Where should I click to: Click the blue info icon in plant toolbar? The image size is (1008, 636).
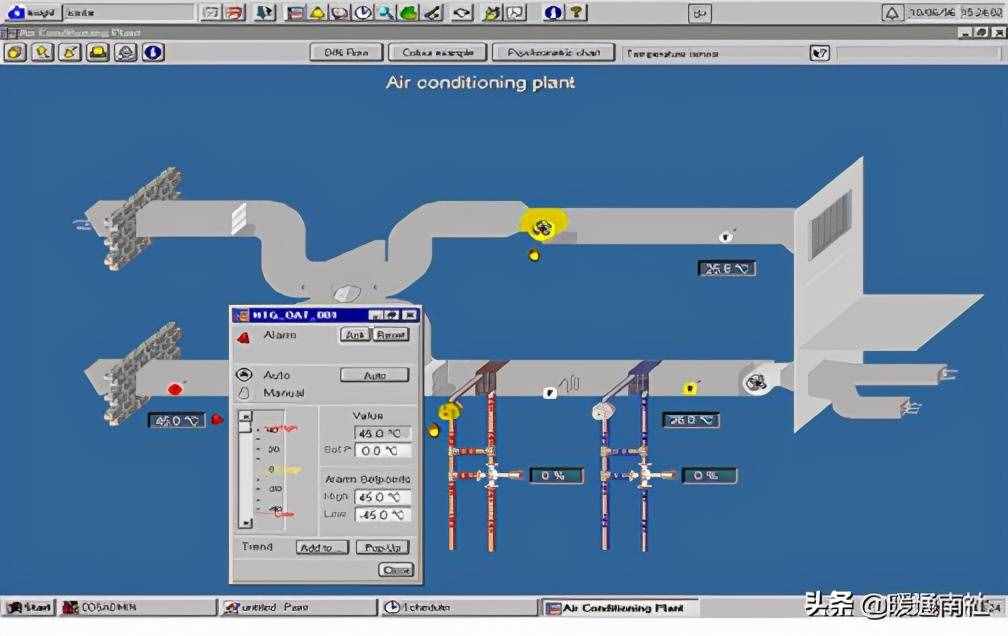(153, 52)
